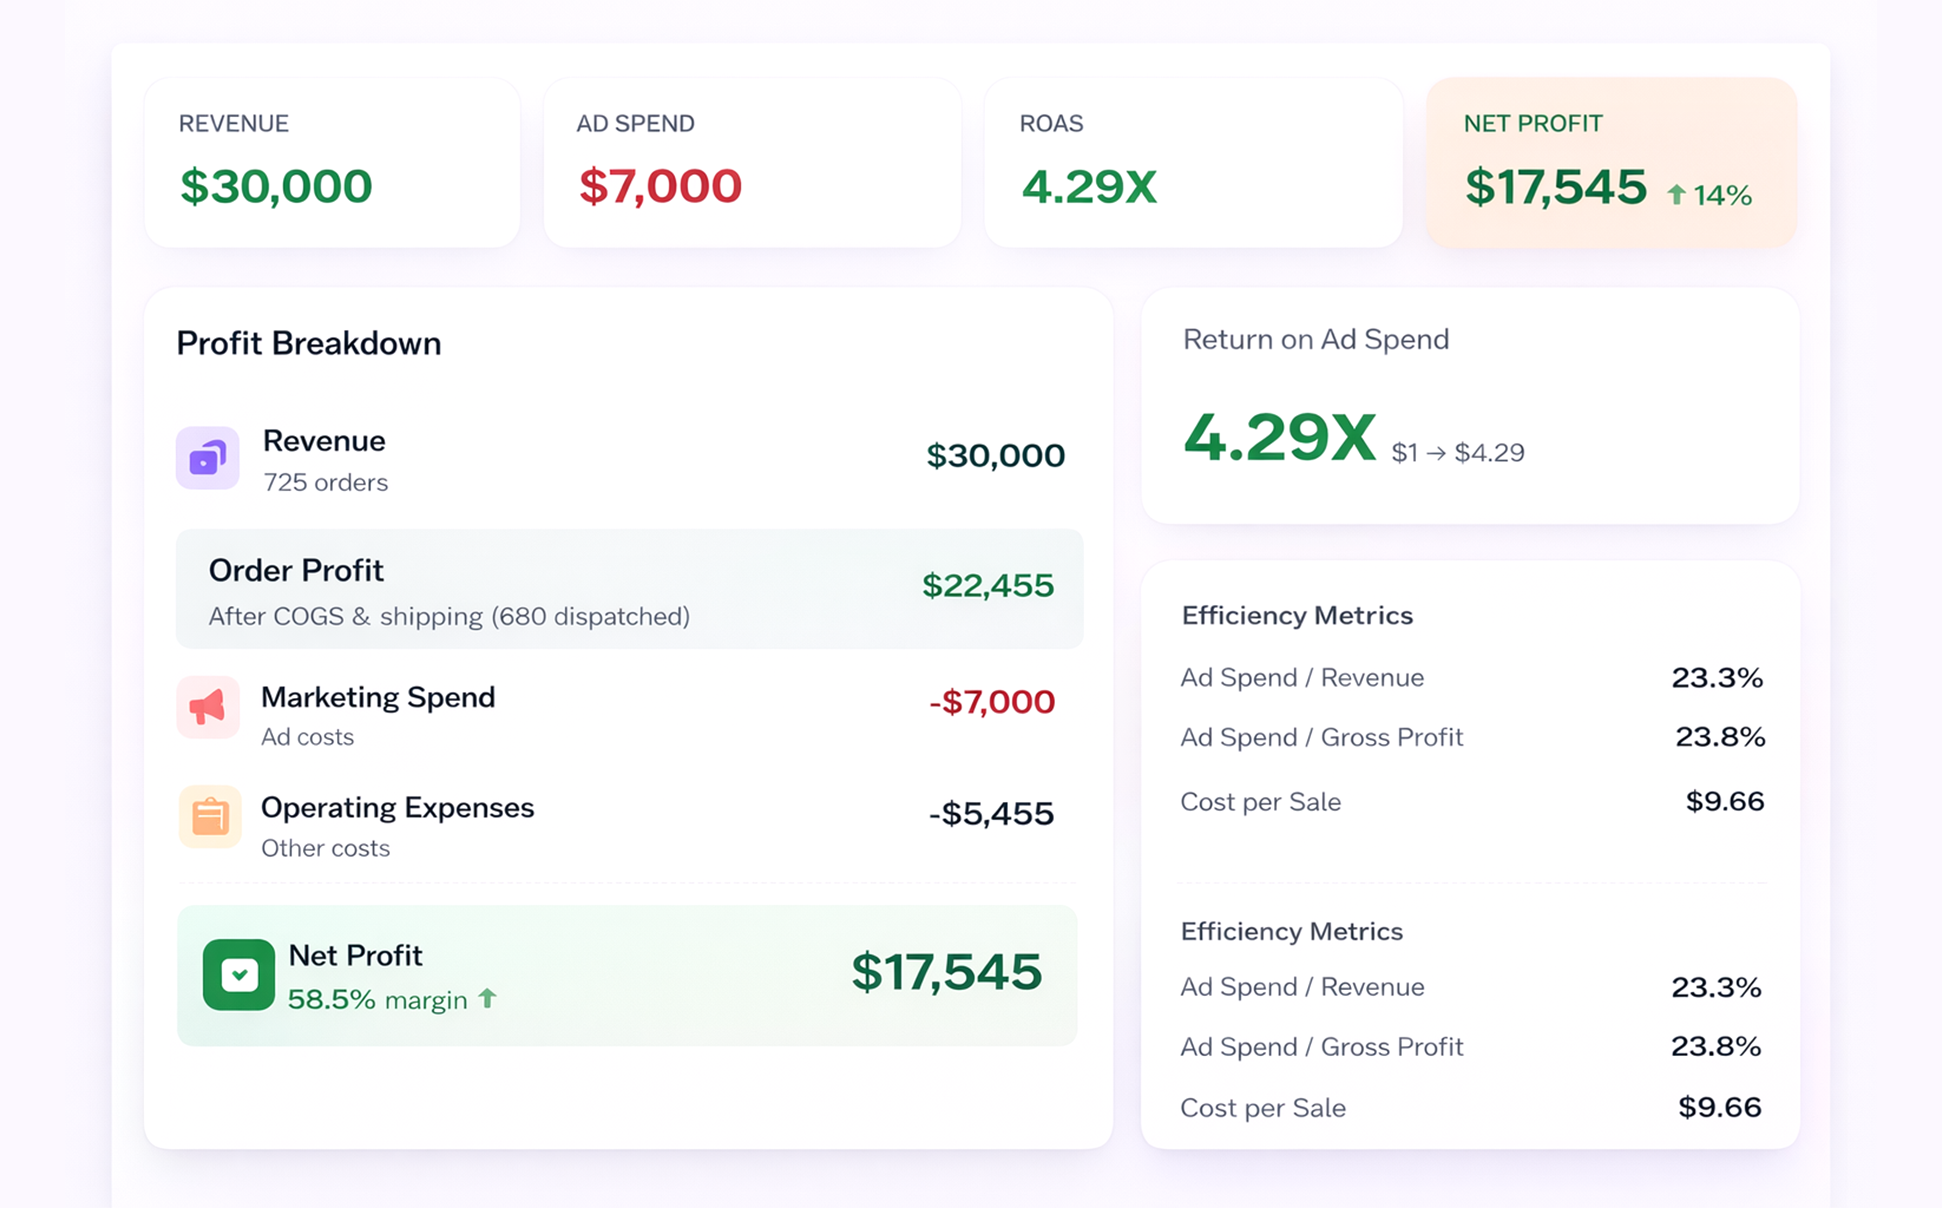Click the orange Operating Expenses clipboard icon

coord(210,817)
